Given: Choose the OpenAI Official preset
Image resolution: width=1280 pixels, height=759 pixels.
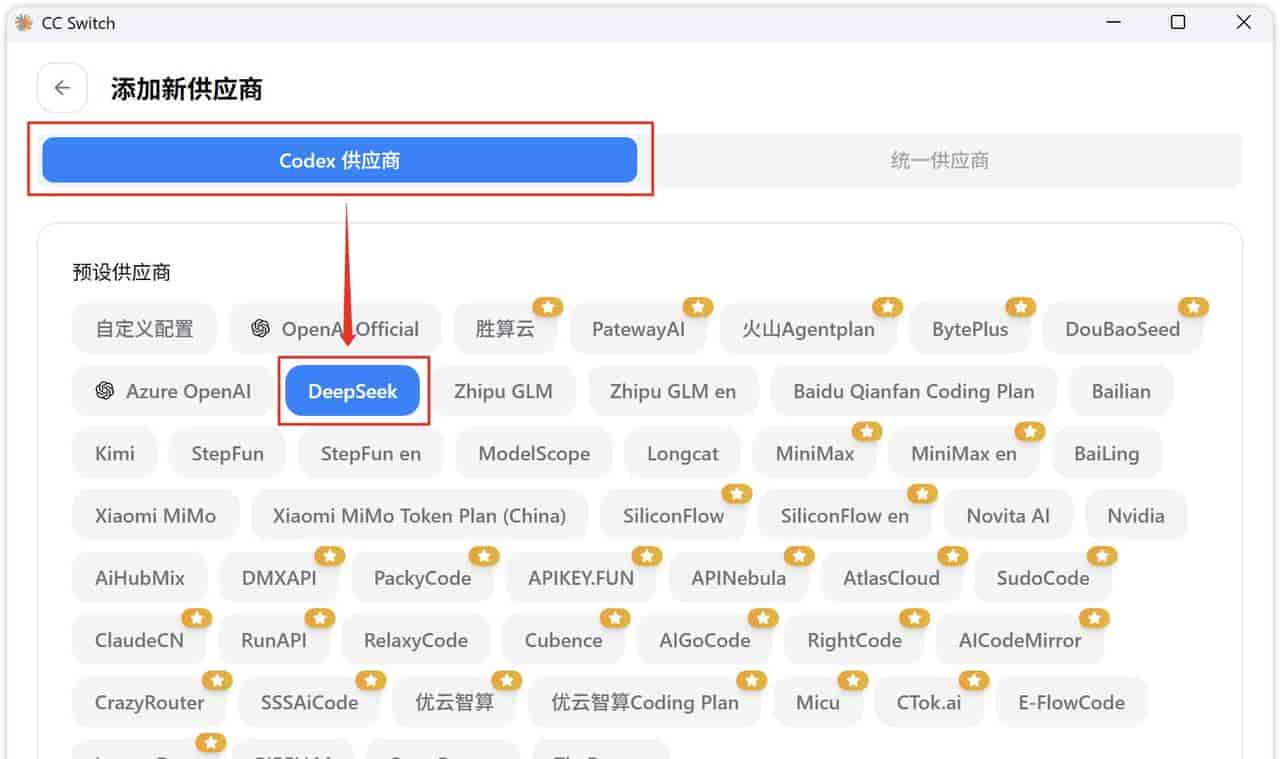Looking at the screenshot, I should coord(335,329).
